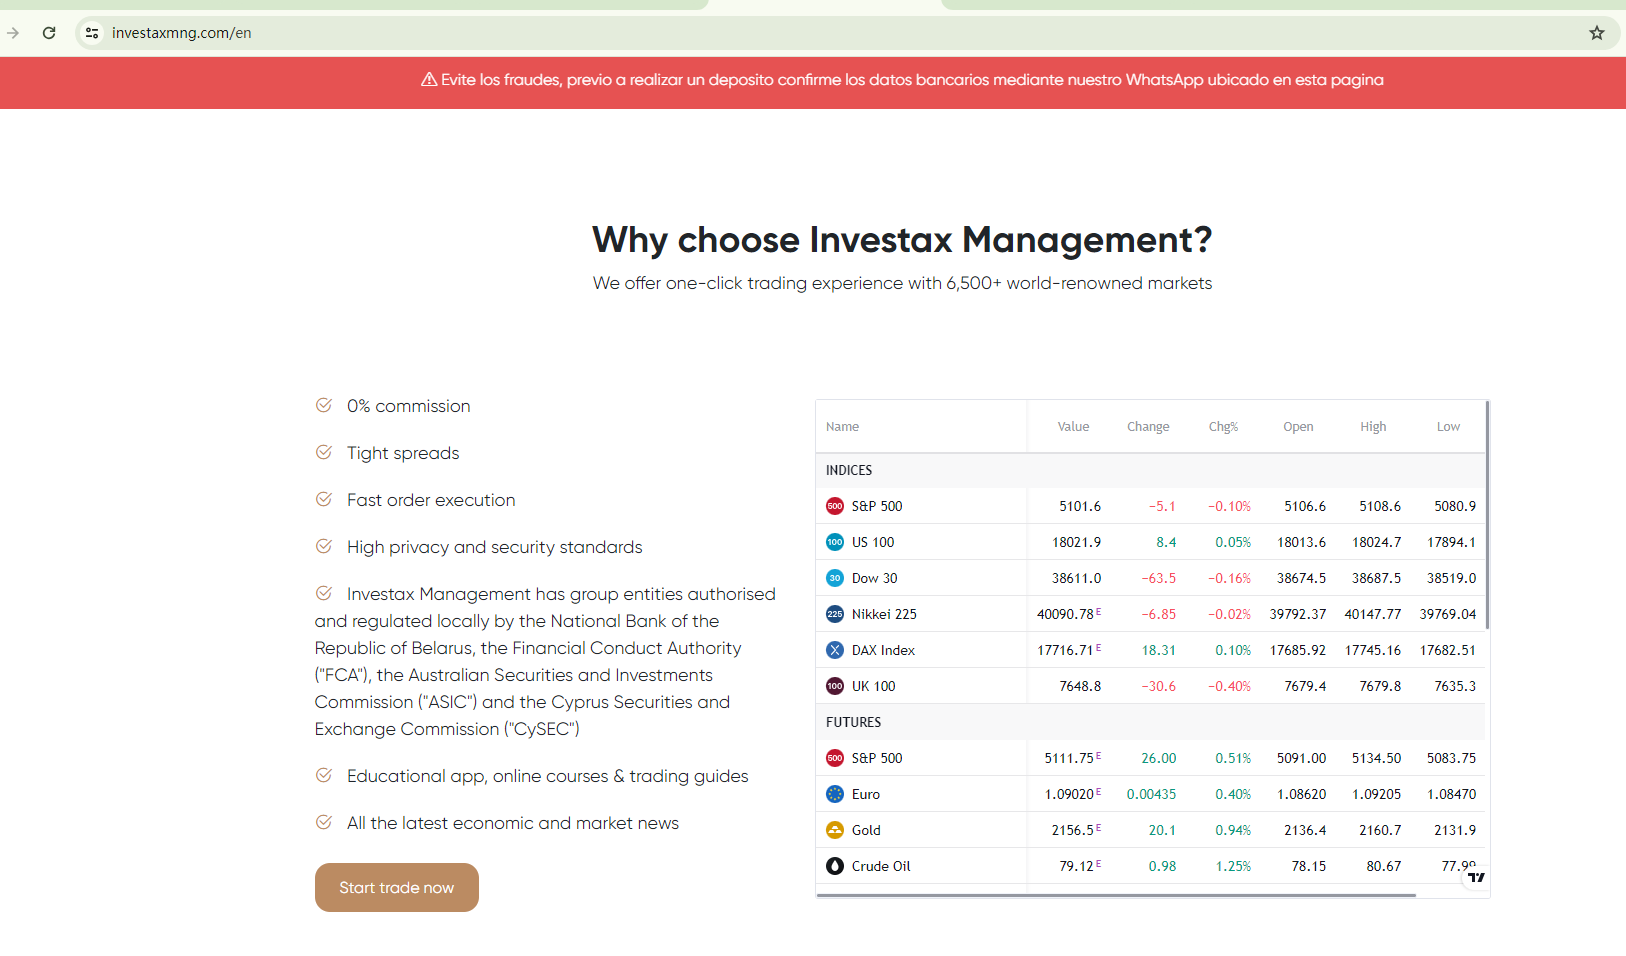Screen dimensions: 1626x956
Task: Click the TradingView logo in the widget corner
Action: point(1477,877)
